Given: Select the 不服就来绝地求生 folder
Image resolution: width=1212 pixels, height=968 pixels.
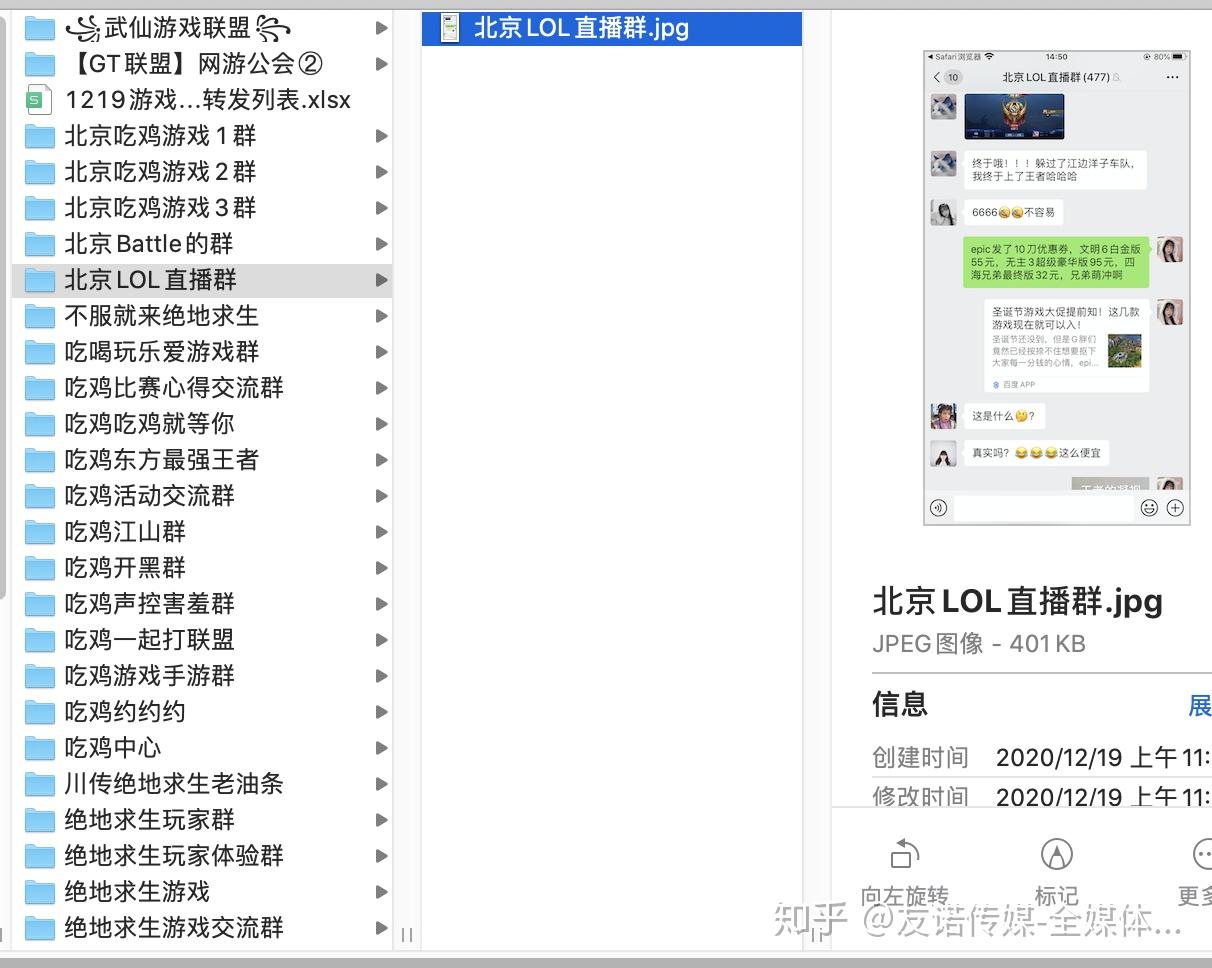Looking at the screenshot, I should [202, 316].
